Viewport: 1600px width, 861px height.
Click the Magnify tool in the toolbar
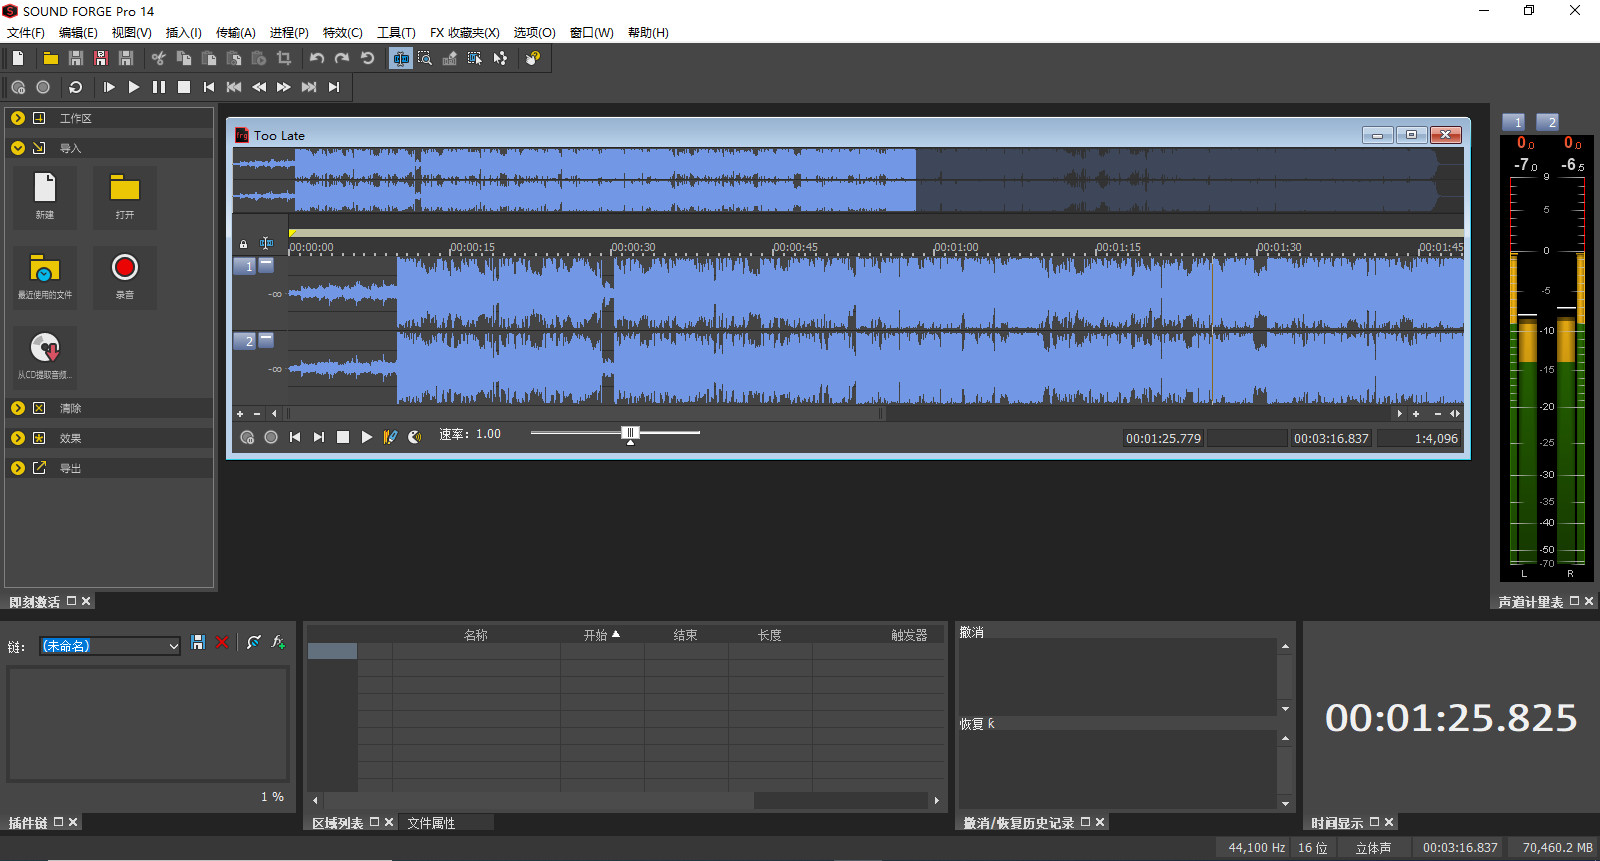(x=425, y=59)
